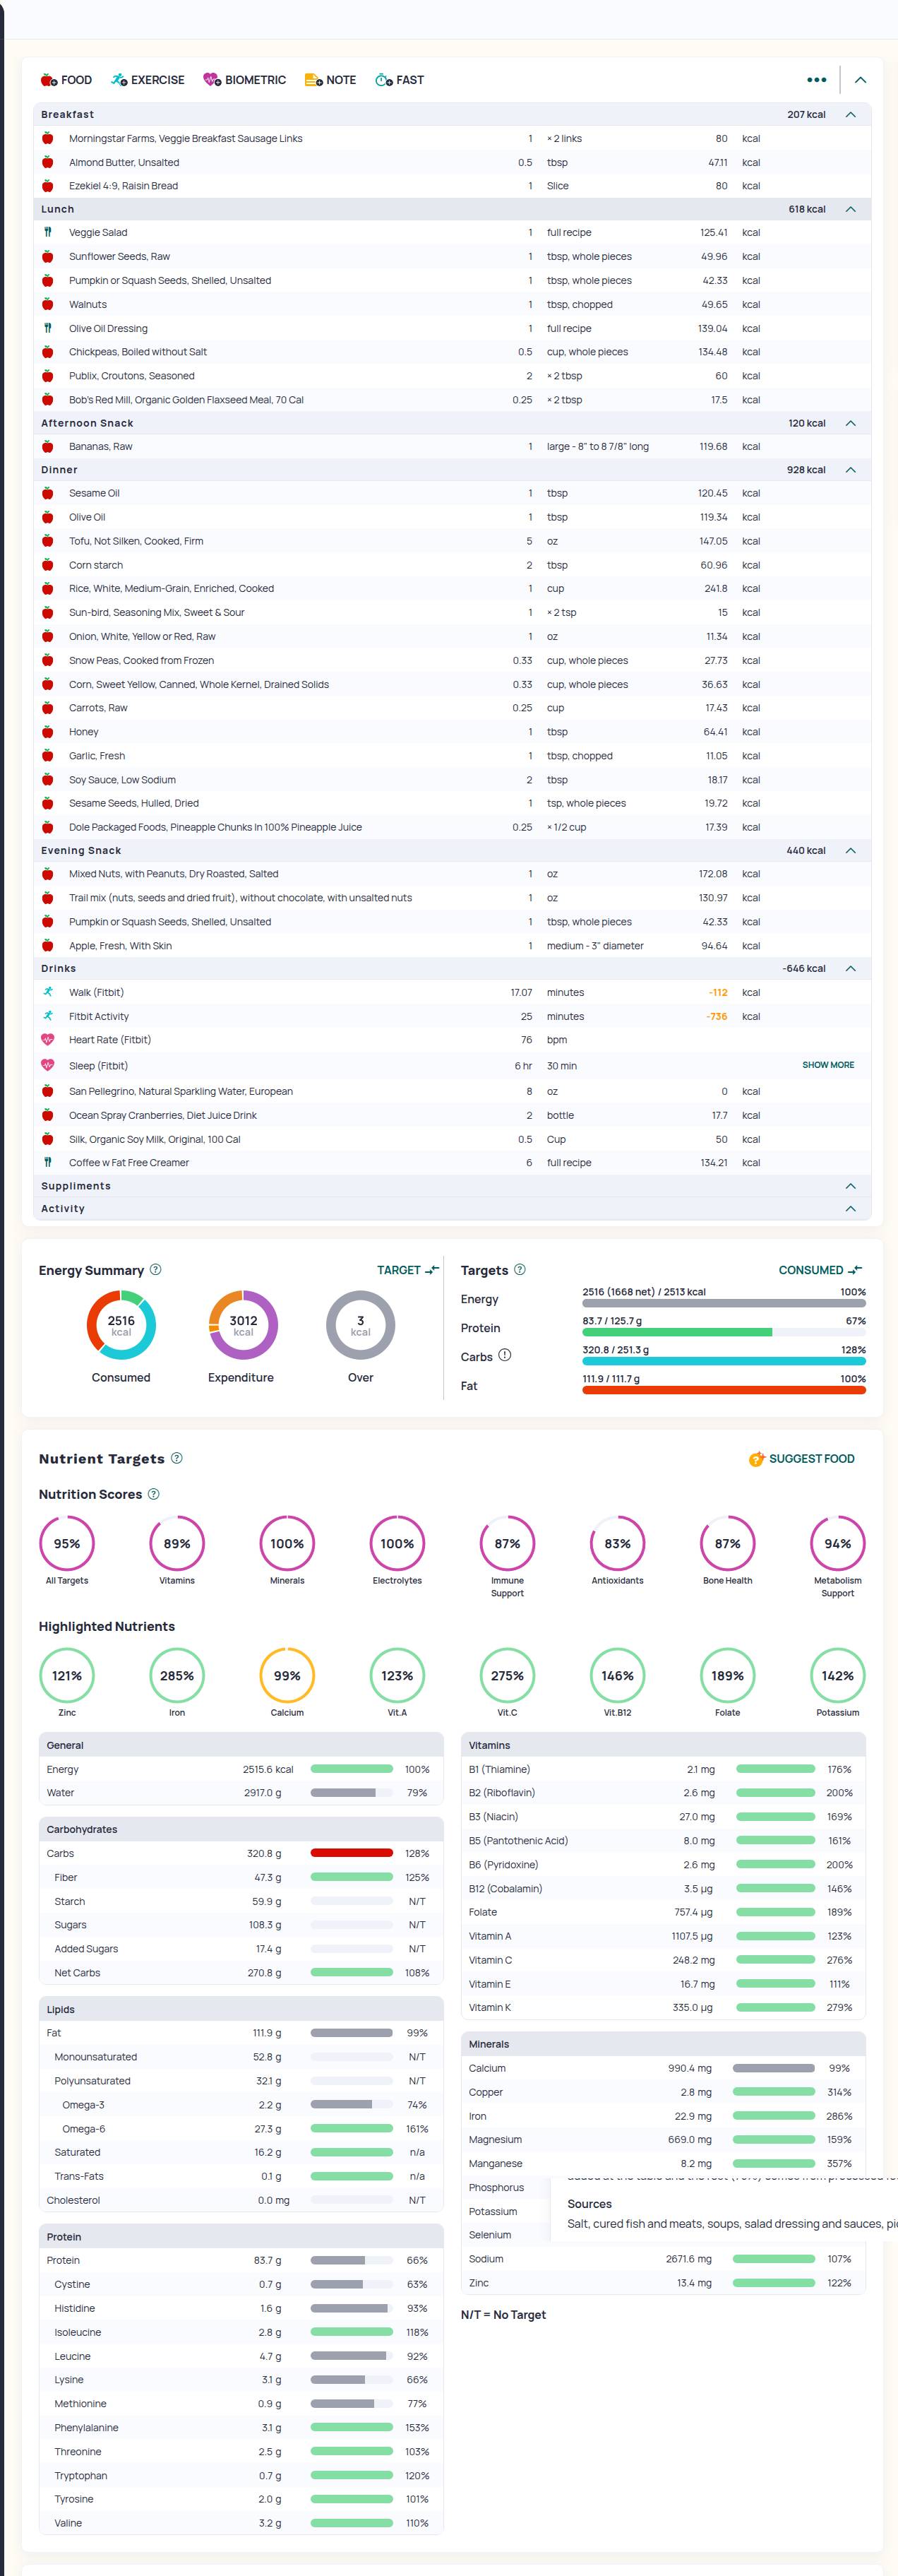Collapse the Breakfast meal group
898x2576 pixels.
(850, 115)
